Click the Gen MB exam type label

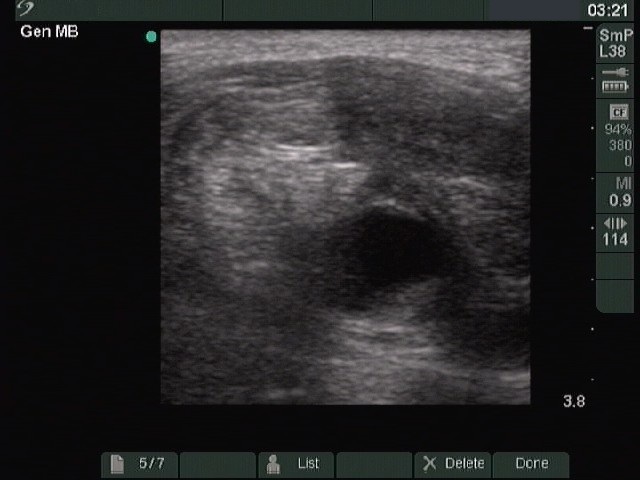point(49,32)
